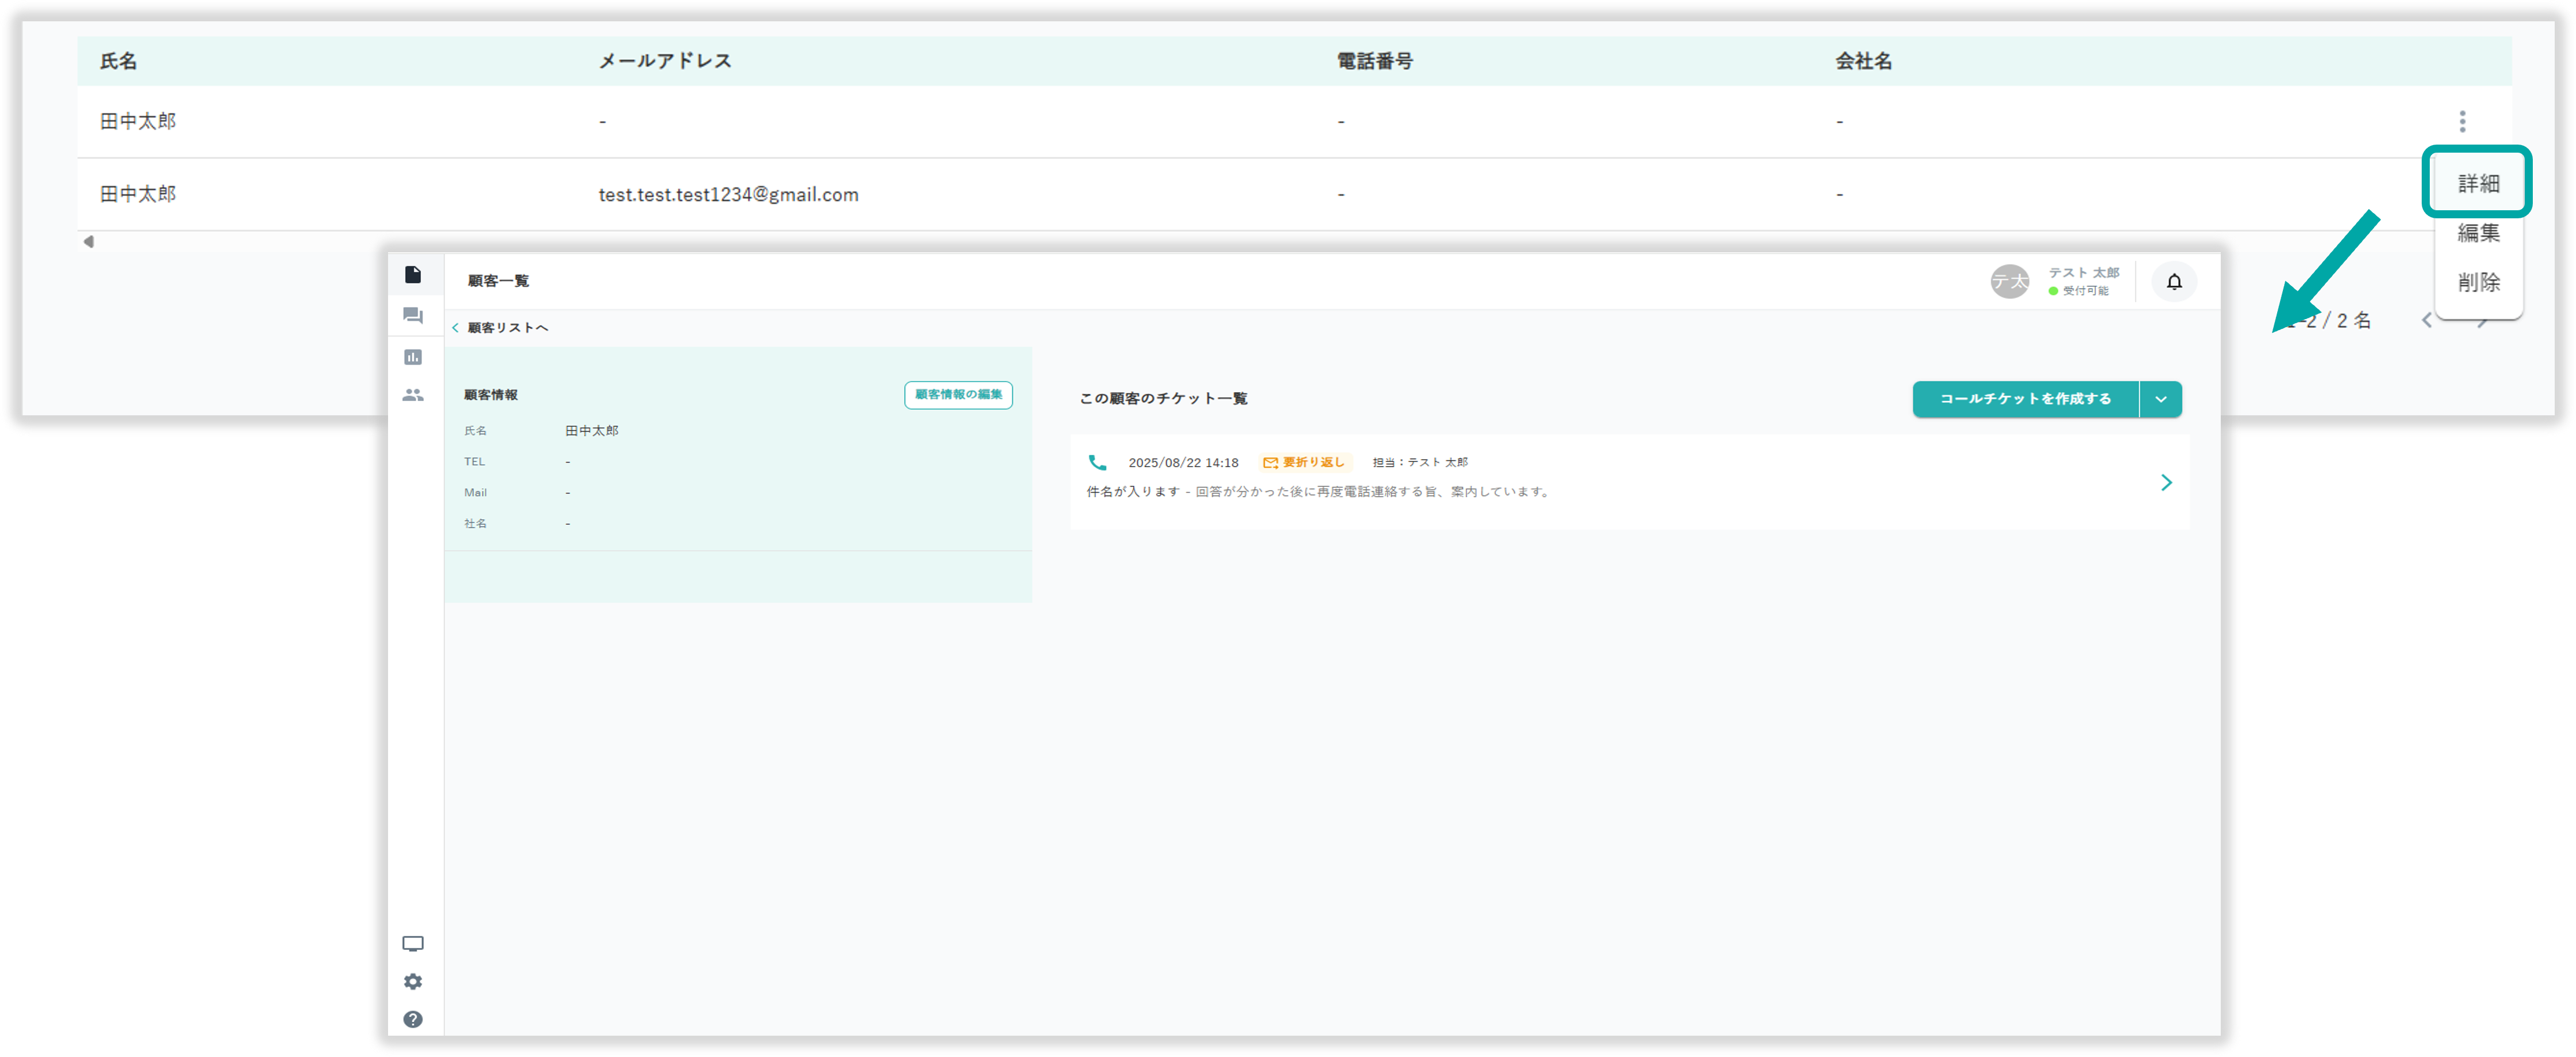Click コールチケットを作成する button
The width and height of the screenshot is (2576, 1057).
(2025, 399)
